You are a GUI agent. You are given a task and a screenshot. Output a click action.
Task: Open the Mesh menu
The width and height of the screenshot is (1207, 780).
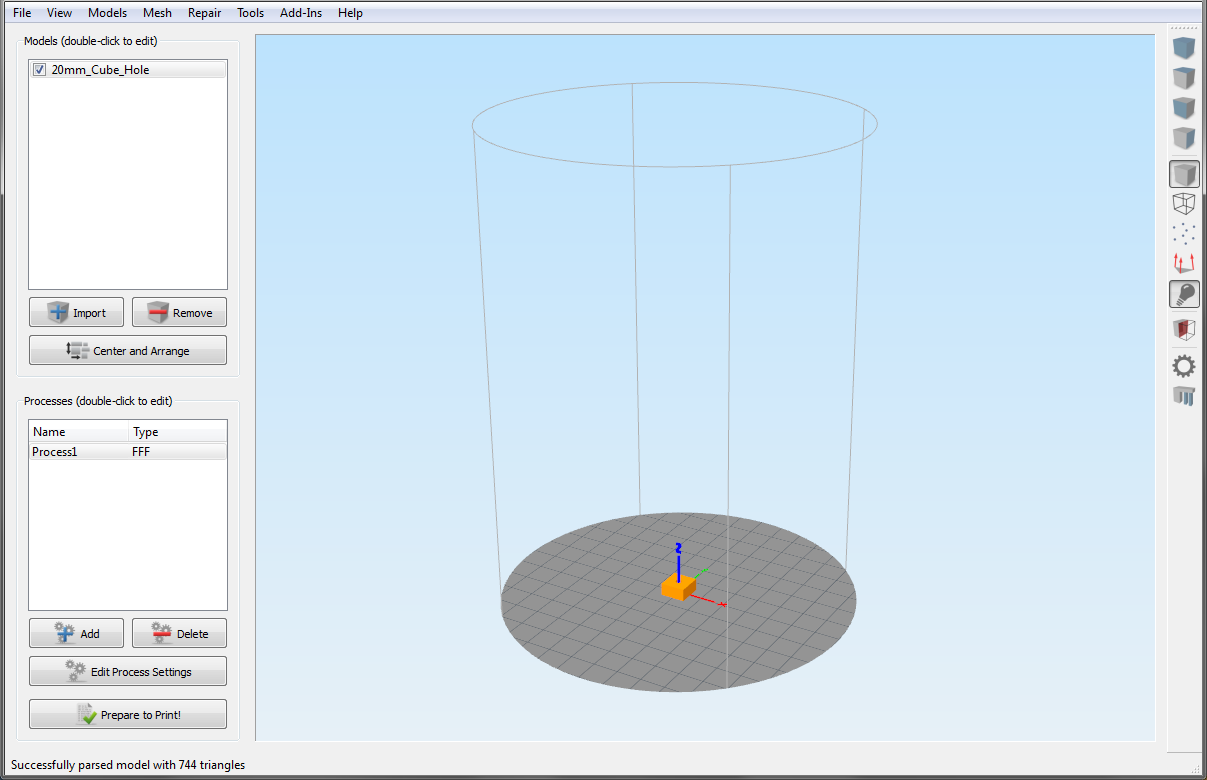tap(157, 13)
